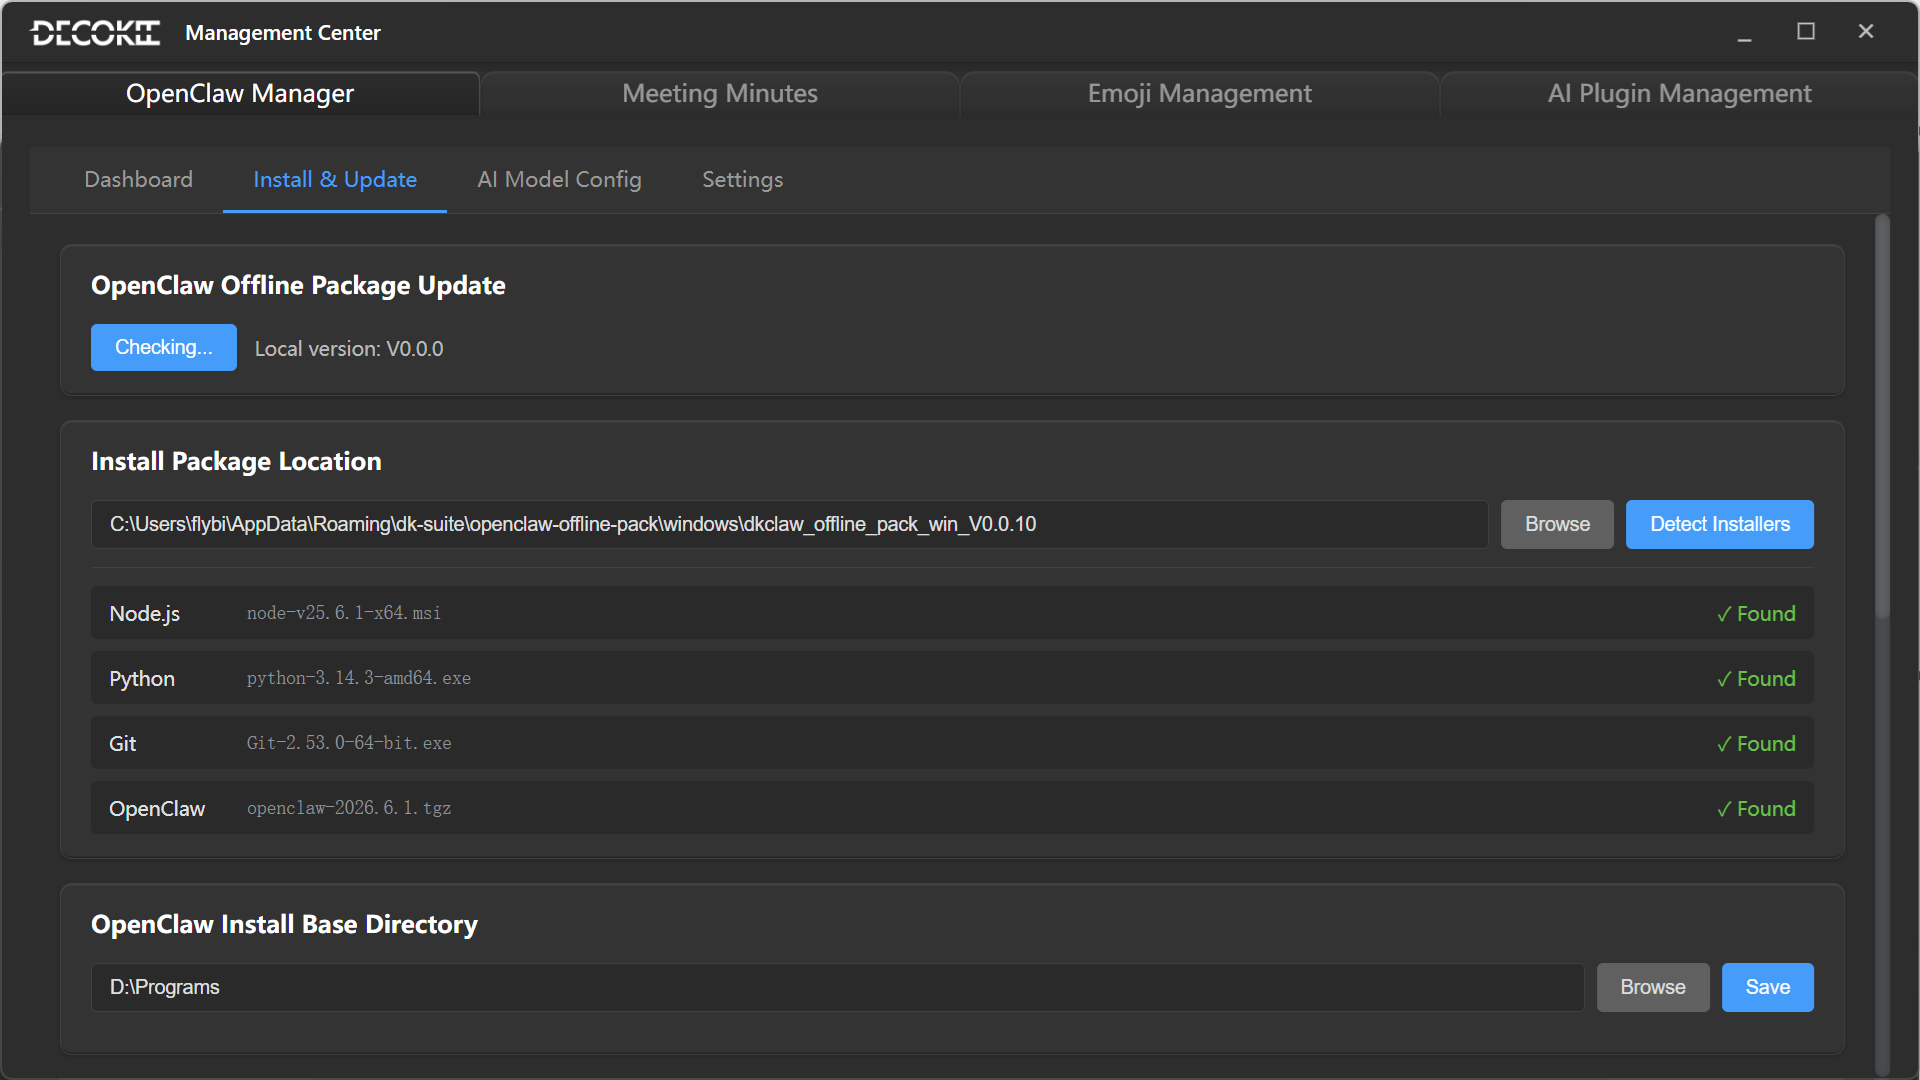Click the DECOKIT logo in the title bar
This screenshot has width=1920, height=1080.
click(x=96, y=33)
